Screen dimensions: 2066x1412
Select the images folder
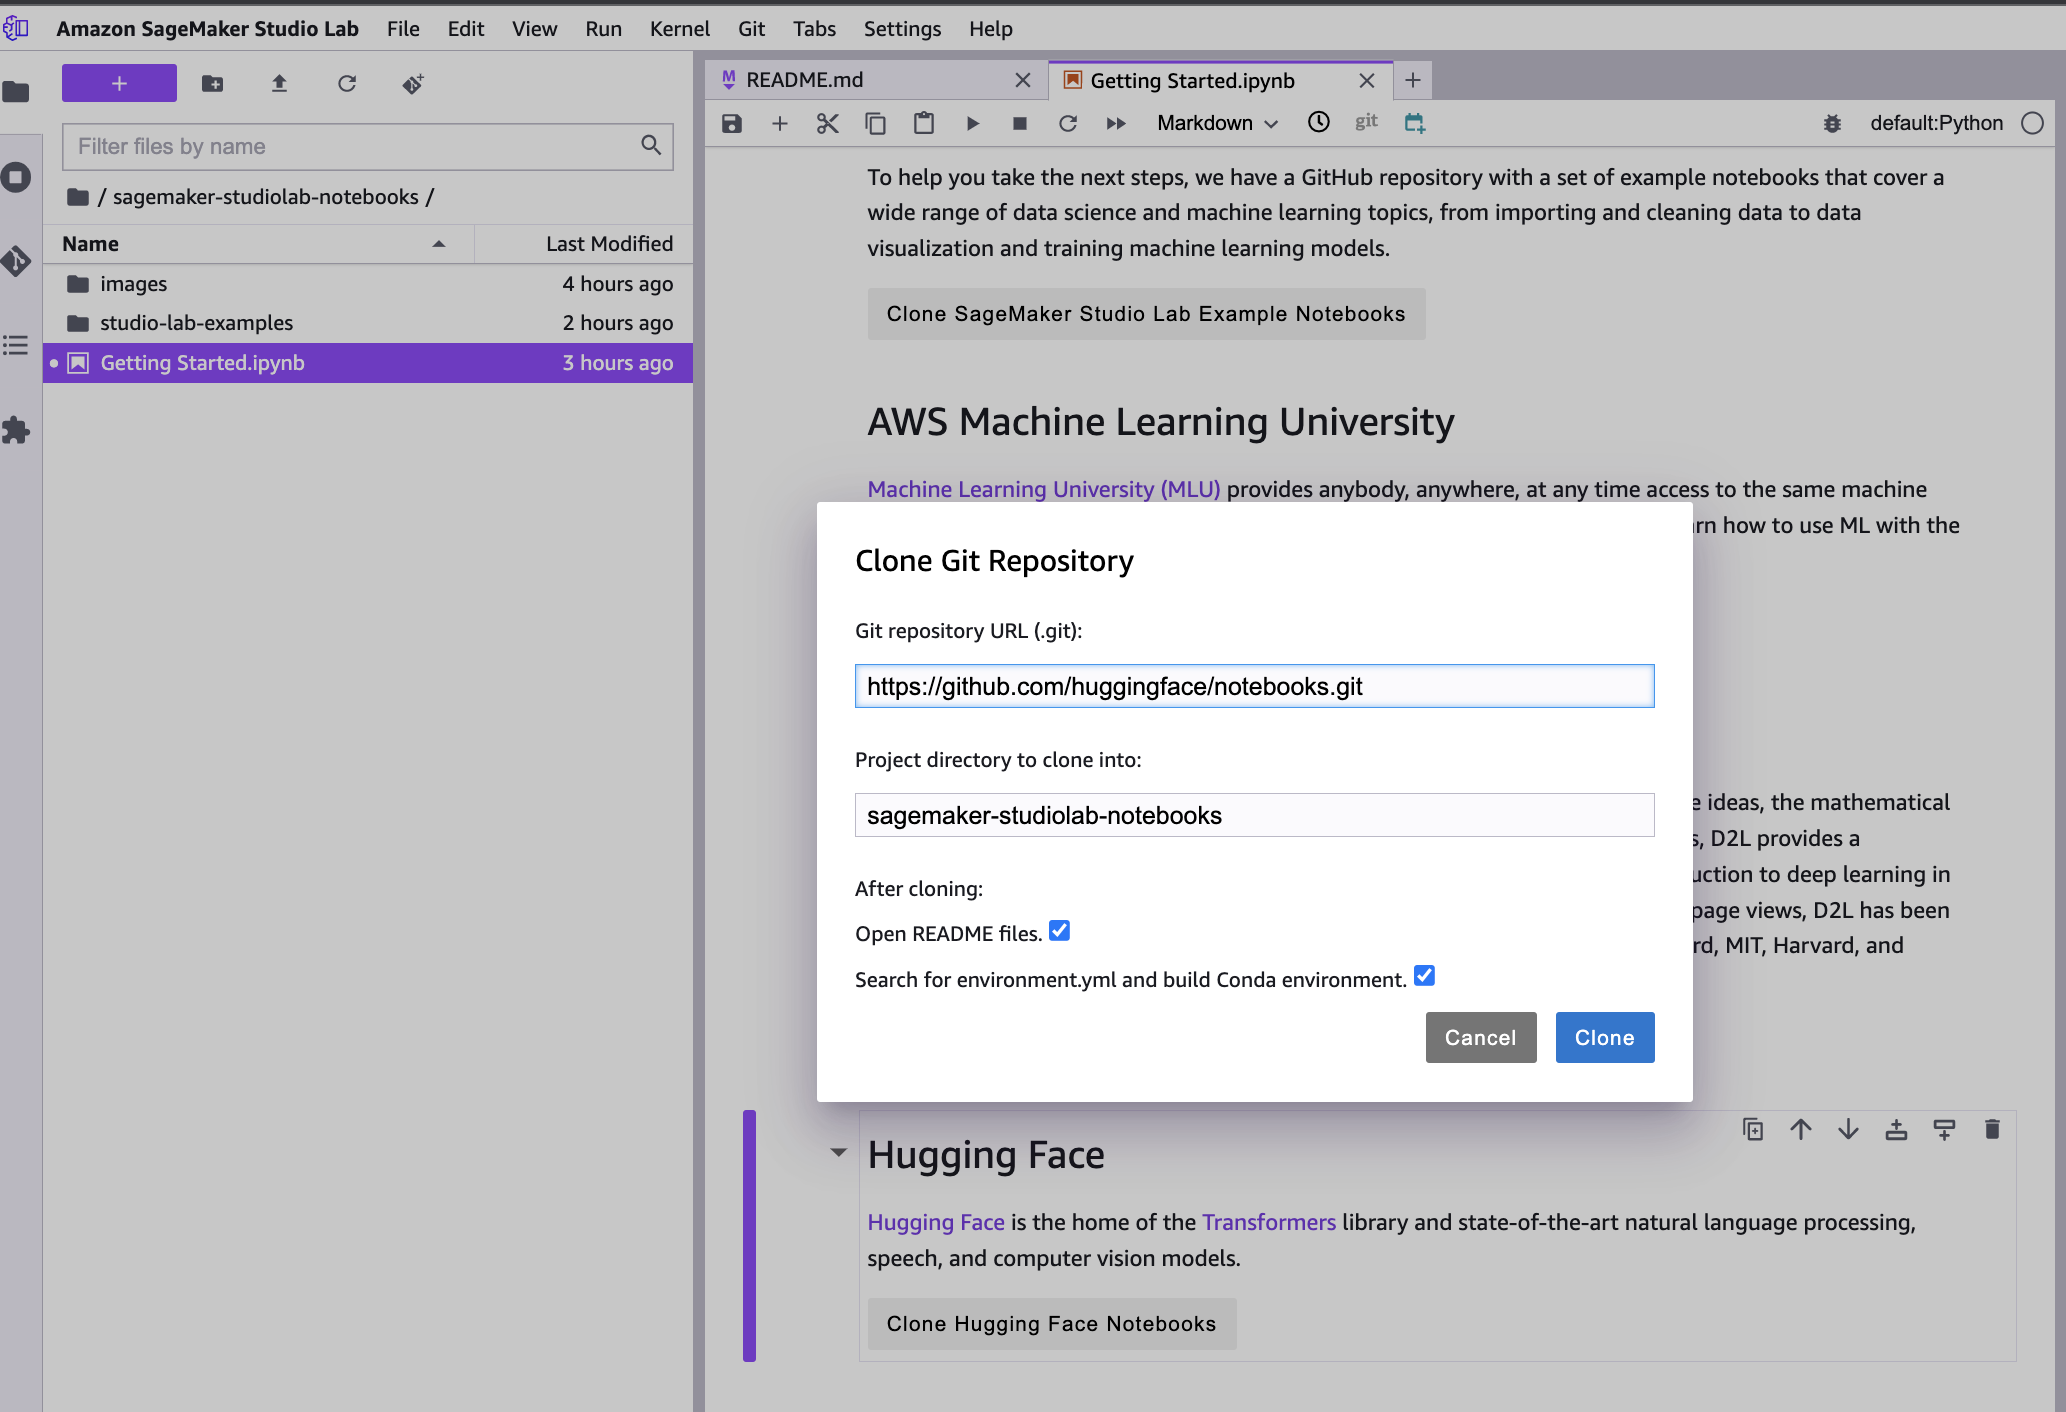point(368,284)
